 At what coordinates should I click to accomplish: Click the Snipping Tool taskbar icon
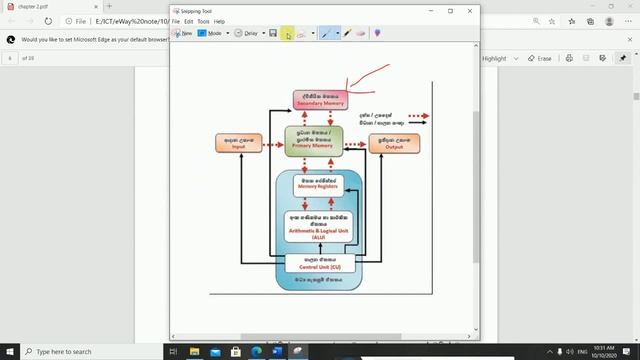(298, 351)
